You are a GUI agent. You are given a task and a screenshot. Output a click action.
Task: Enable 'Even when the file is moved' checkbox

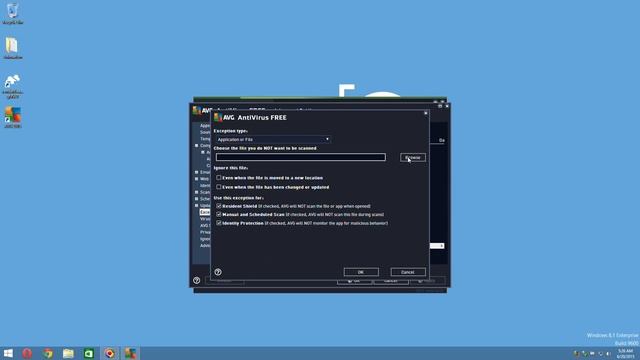(219, 178)
